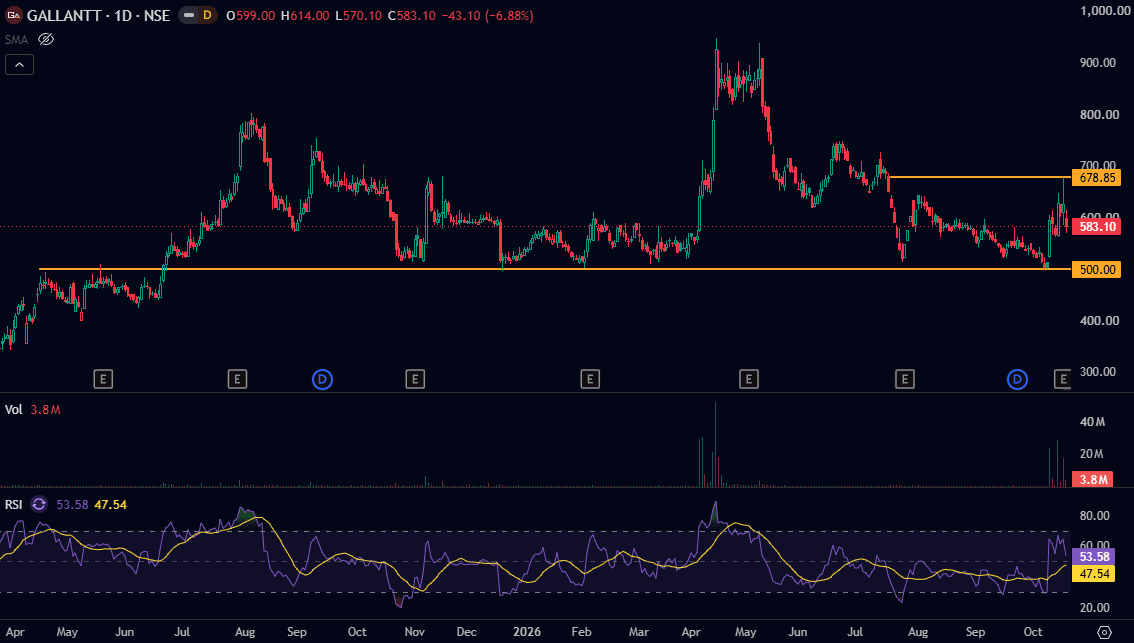This screenshot has height=643, width=1134.
Task: Click the 53.58 value beside RSI
Action: click(x=72, y=504)
